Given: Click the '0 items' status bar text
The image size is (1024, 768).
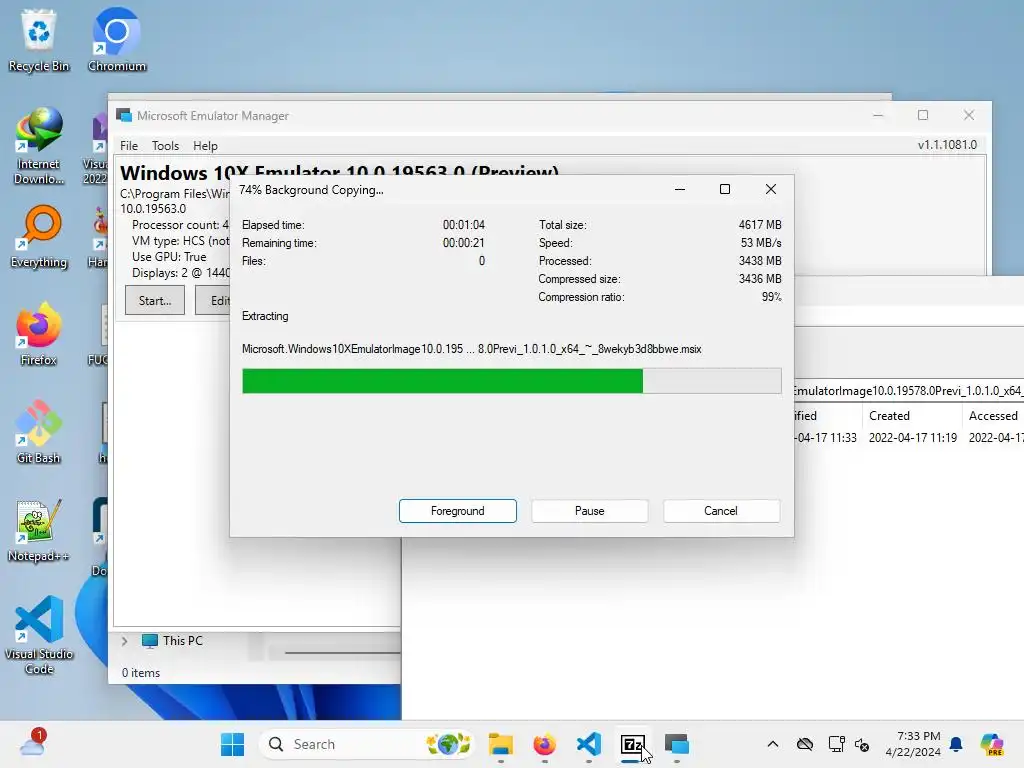Looking at the screenshot, I should coord(140,673).
